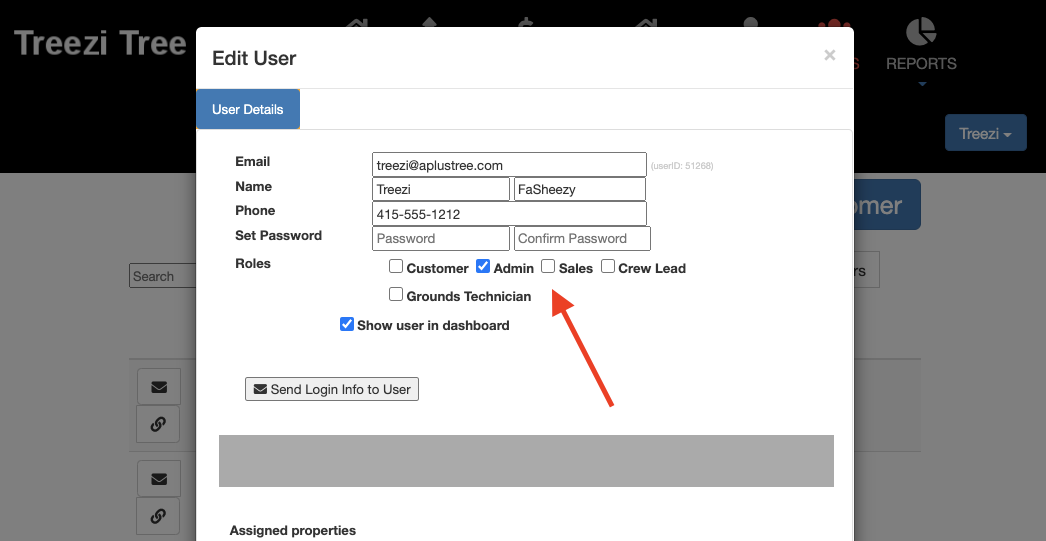1046x541 pixels.
Task: Toggle Show user in dashboard checkbox
Action: 347,324
